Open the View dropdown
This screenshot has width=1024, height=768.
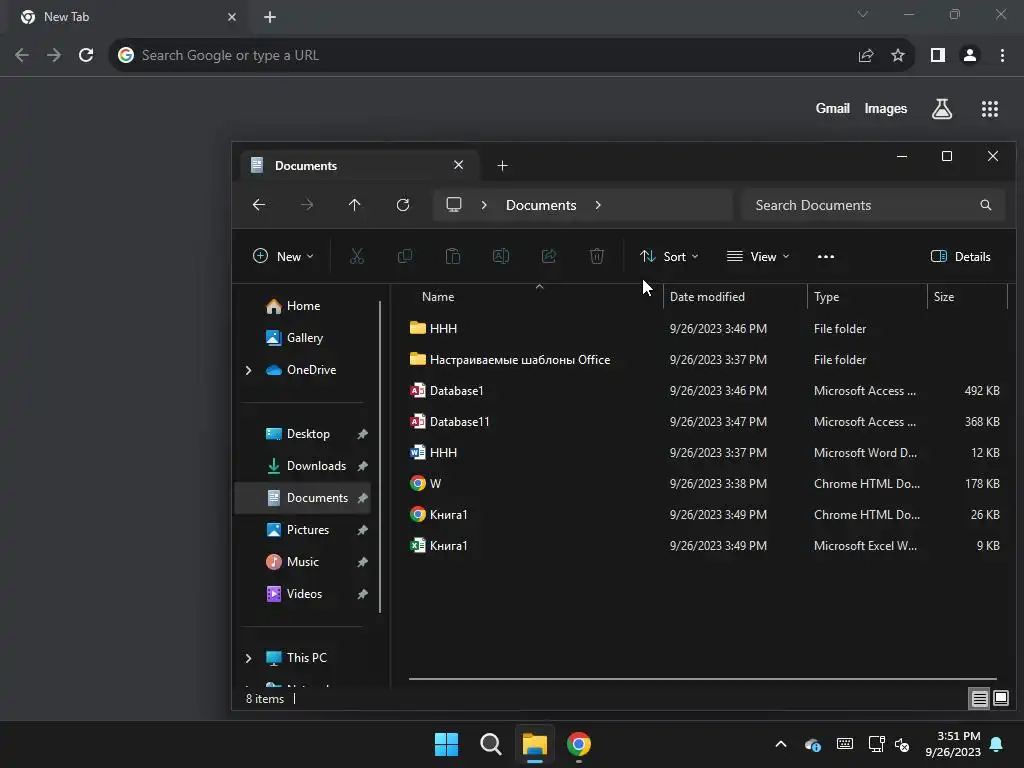tap(758, 257)
